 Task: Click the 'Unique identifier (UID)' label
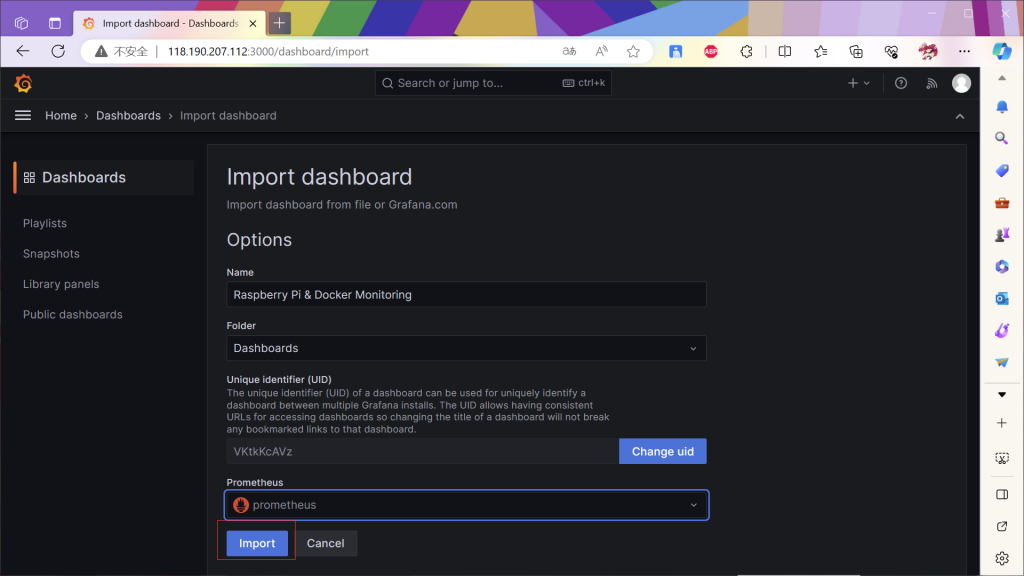click(x=279, y=379)
